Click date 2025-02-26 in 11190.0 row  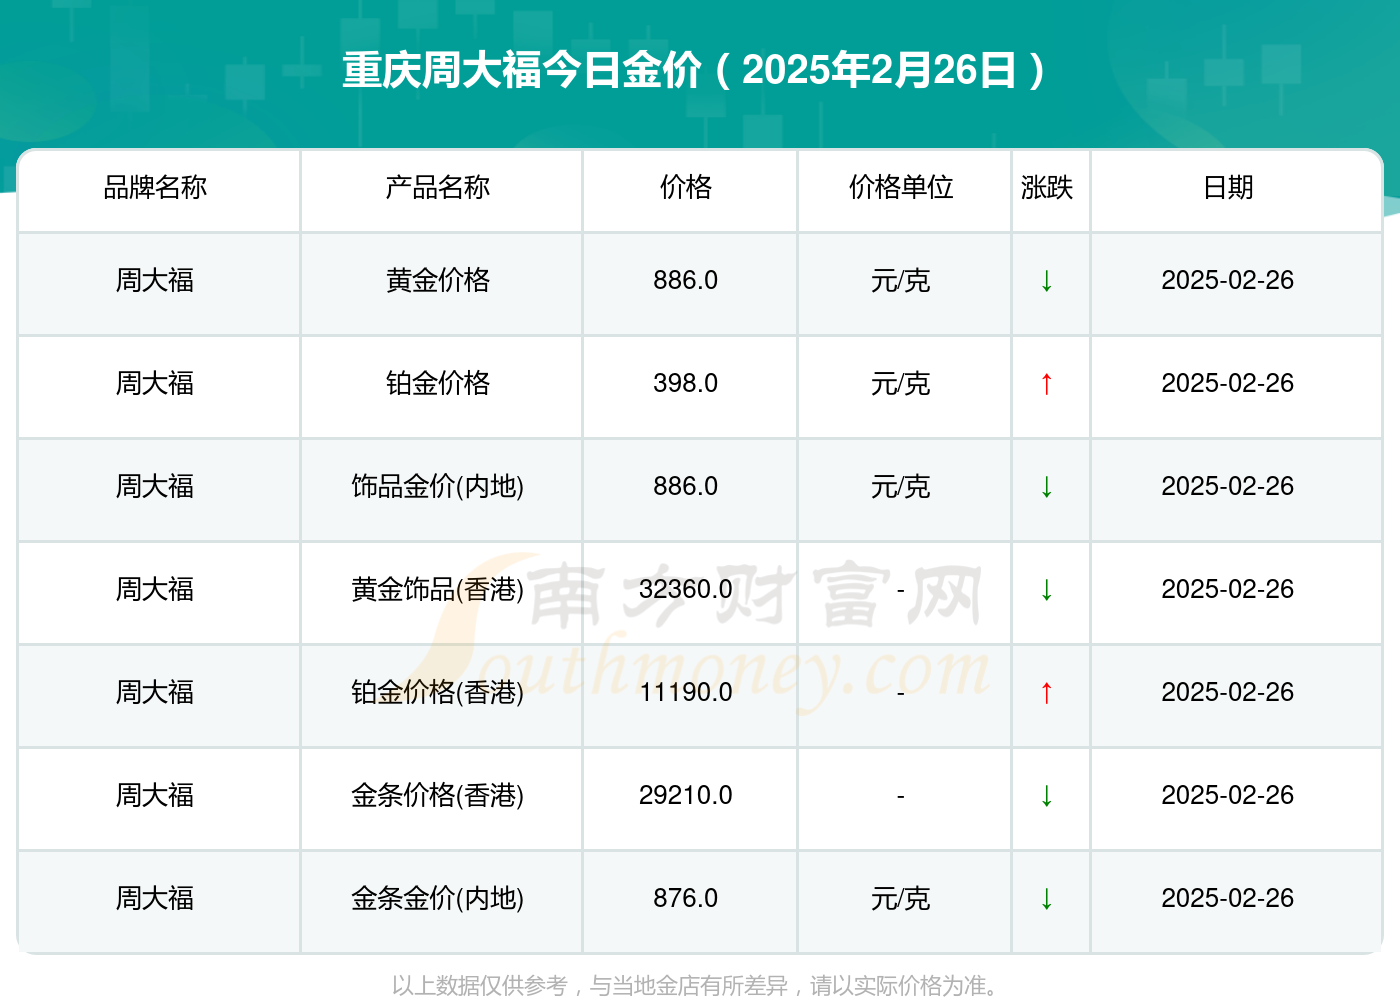pyautogui.click(x=1228, y=693)
